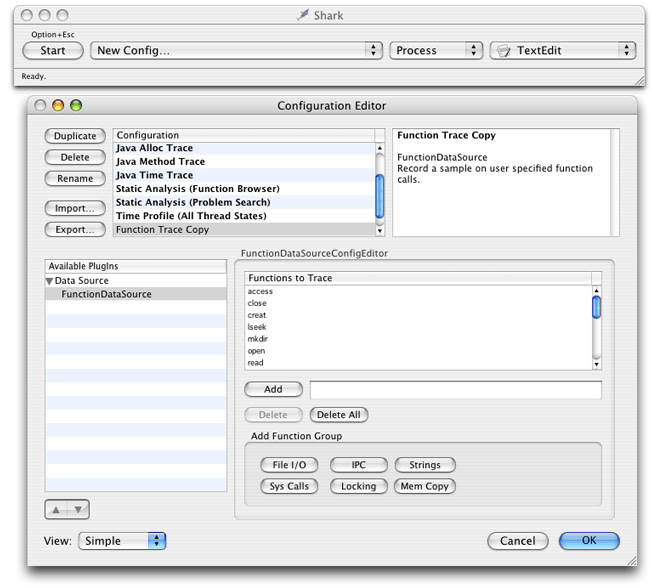Viewport: 651px width, 588px height.
Task: Open the New Config dropdown
Action: click(236, 50)
